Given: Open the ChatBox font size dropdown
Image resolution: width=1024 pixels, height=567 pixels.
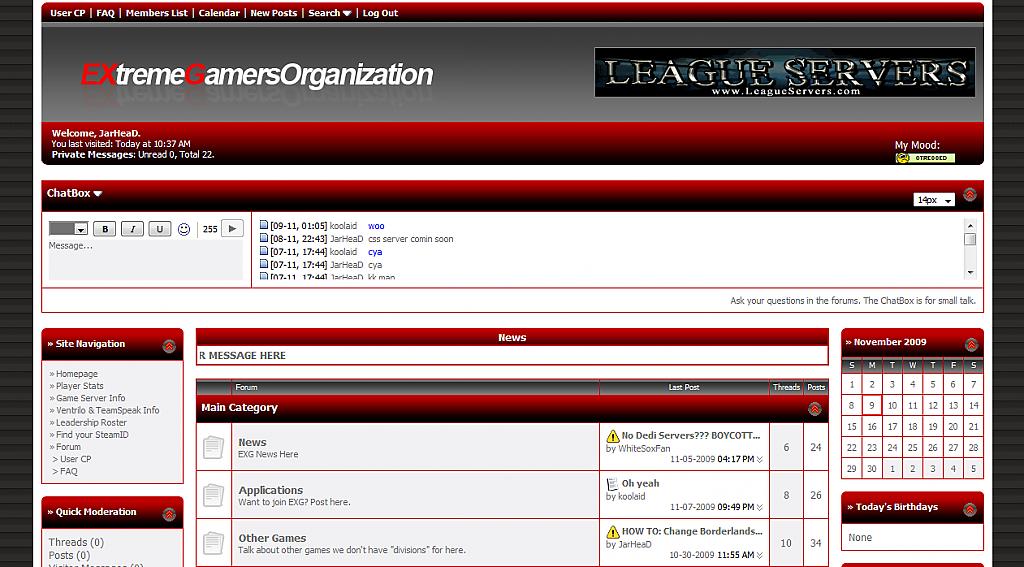Looking at the screenshot, I should tap(934, 200).
